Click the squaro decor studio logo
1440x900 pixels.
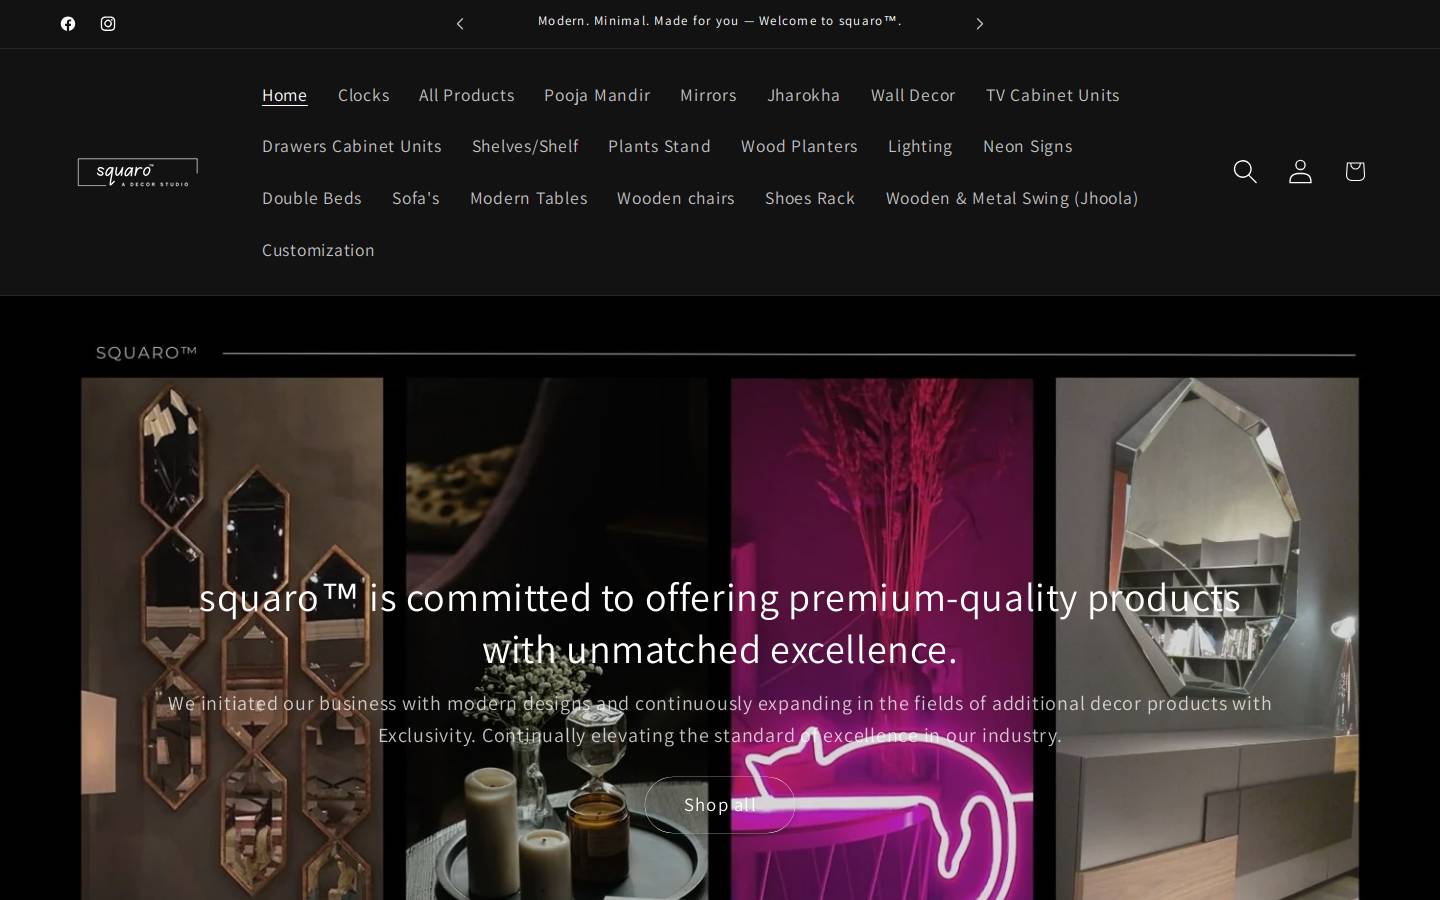pos(138,172)
